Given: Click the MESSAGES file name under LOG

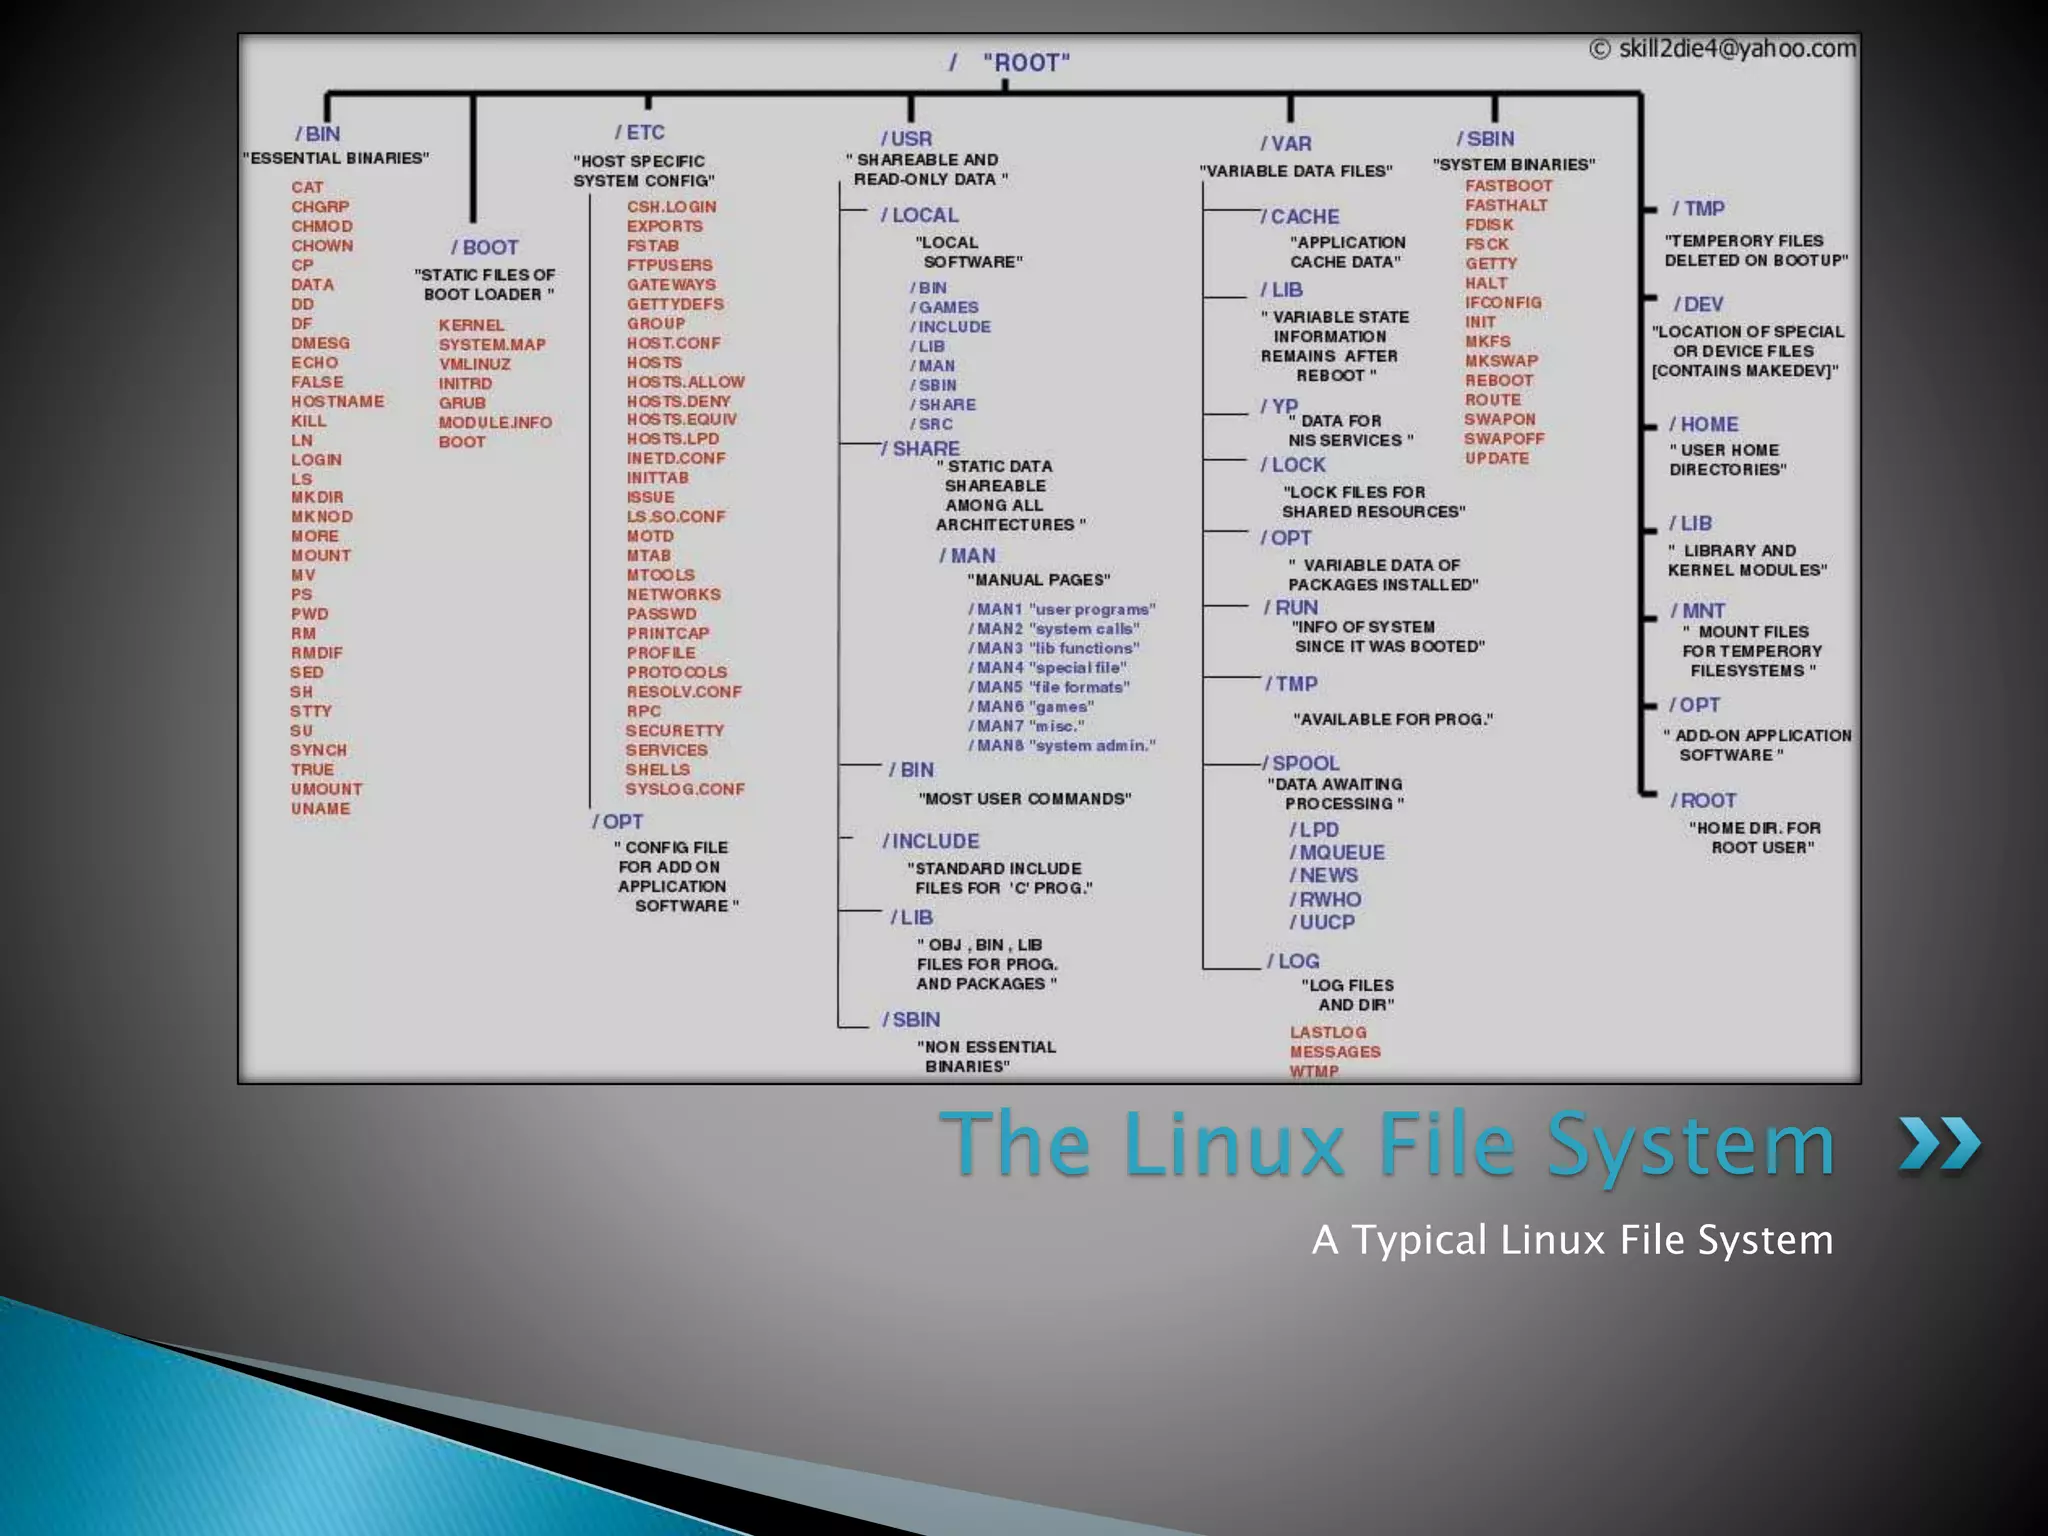Looking at the screenshot, I should coord(1335,1052).
